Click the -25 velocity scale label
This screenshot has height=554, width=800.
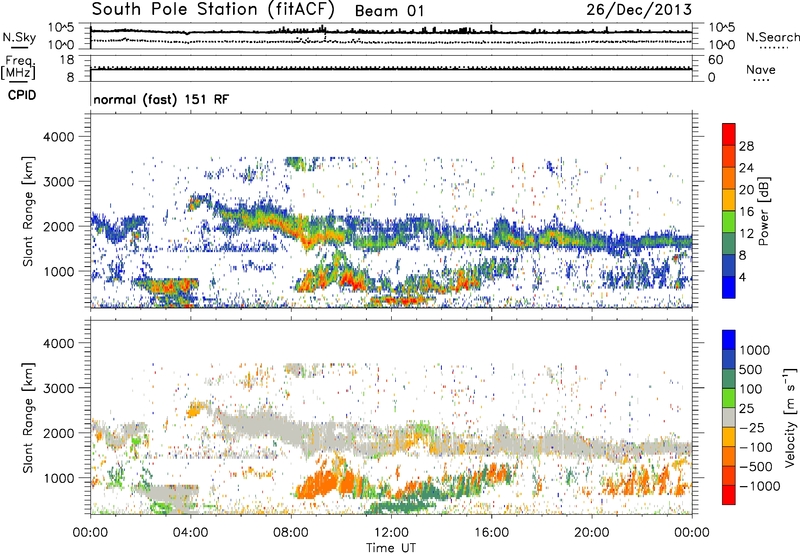click(751, 428)
